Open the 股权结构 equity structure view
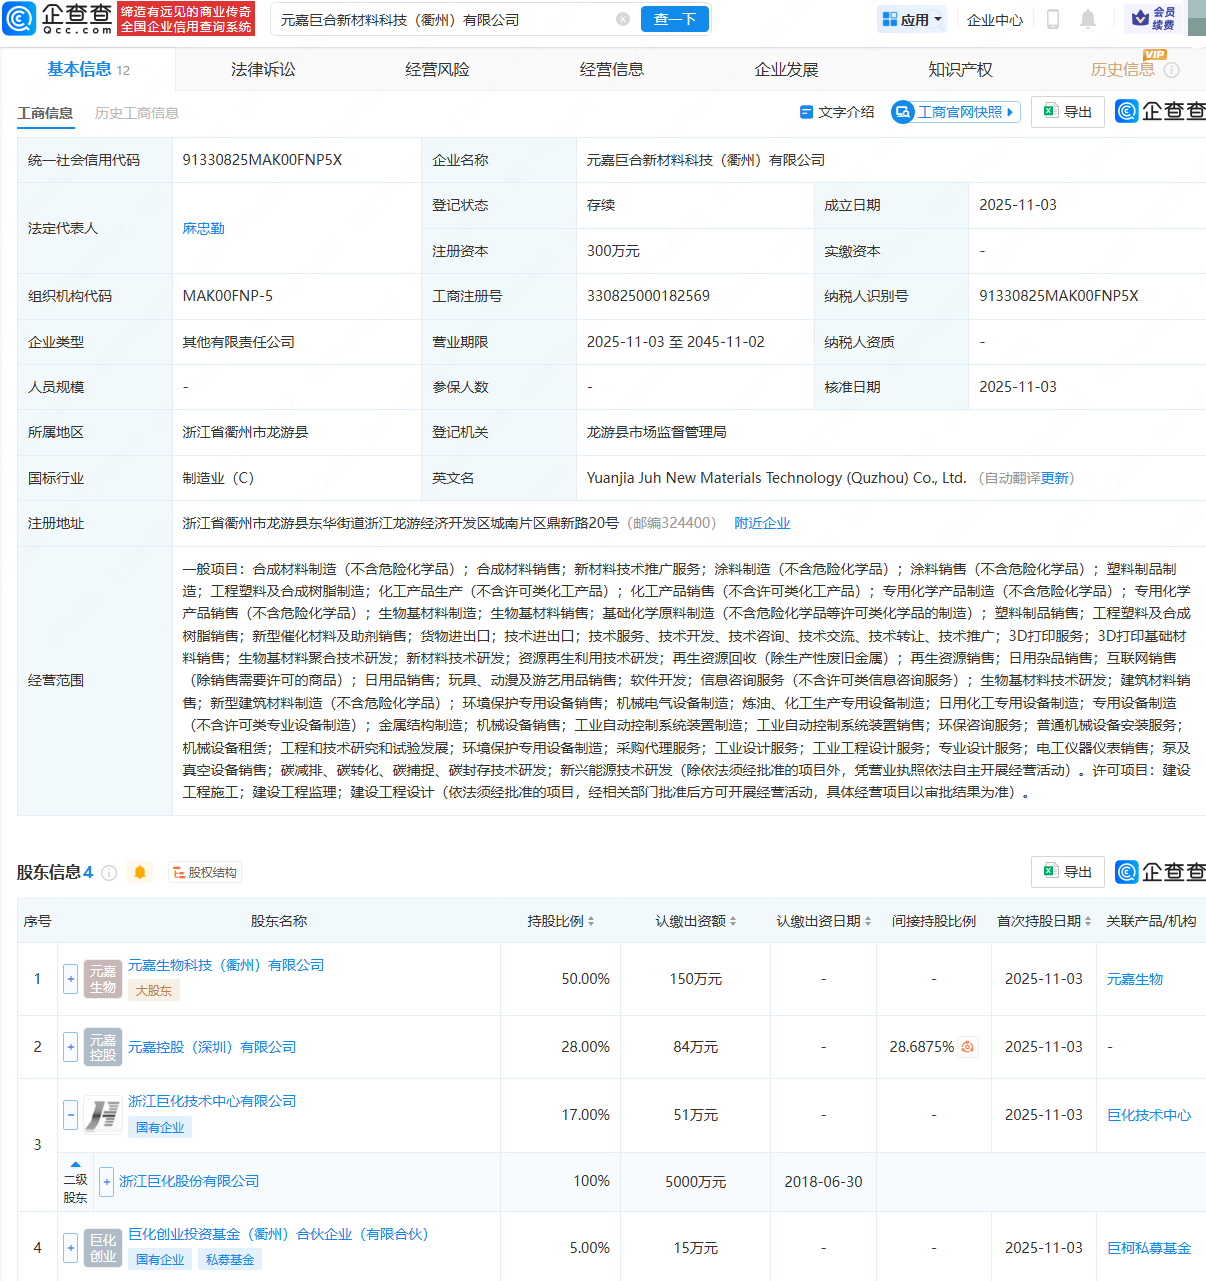The width and height of the screenshot is (1206, 1281). pyautogui.click(x=205, y=873)
